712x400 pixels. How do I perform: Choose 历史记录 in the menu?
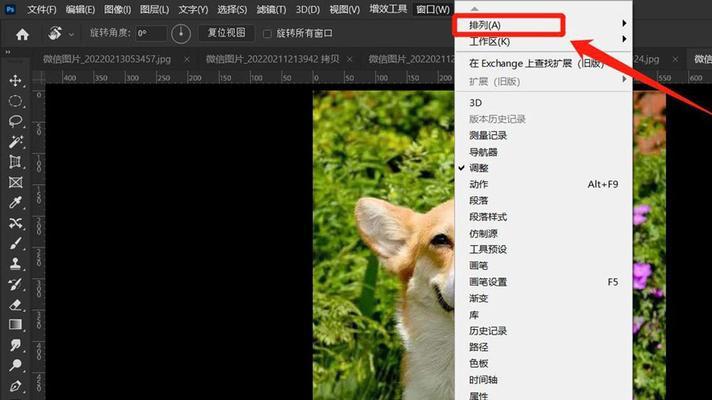[544, 331]
